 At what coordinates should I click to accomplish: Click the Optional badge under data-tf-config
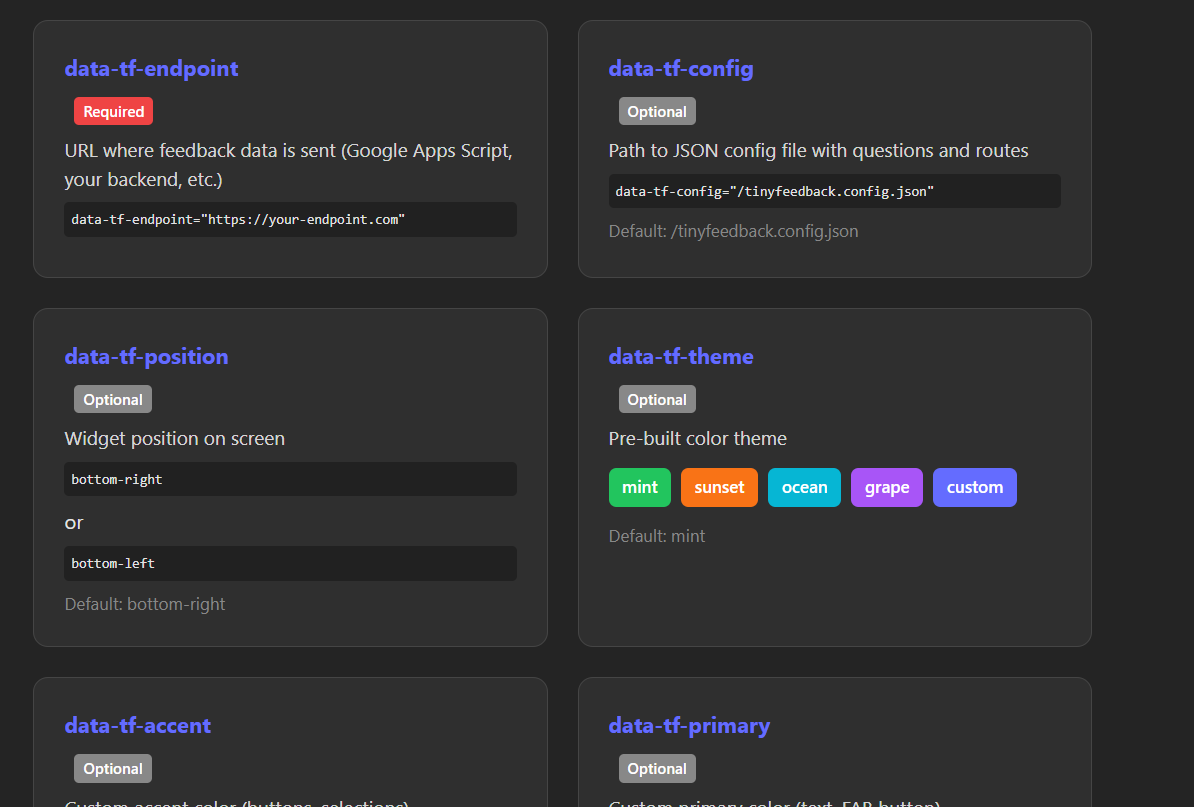coord(657,111)
